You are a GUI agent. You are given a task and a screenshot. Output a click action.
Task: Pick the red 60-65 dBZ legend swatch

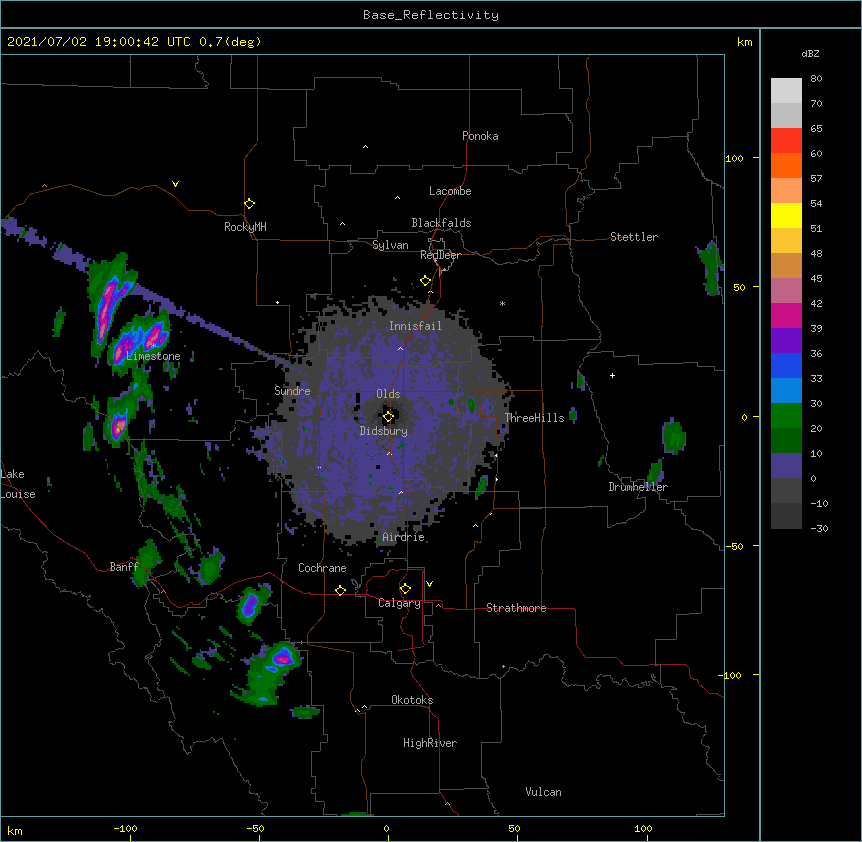(x=786, y=141)
